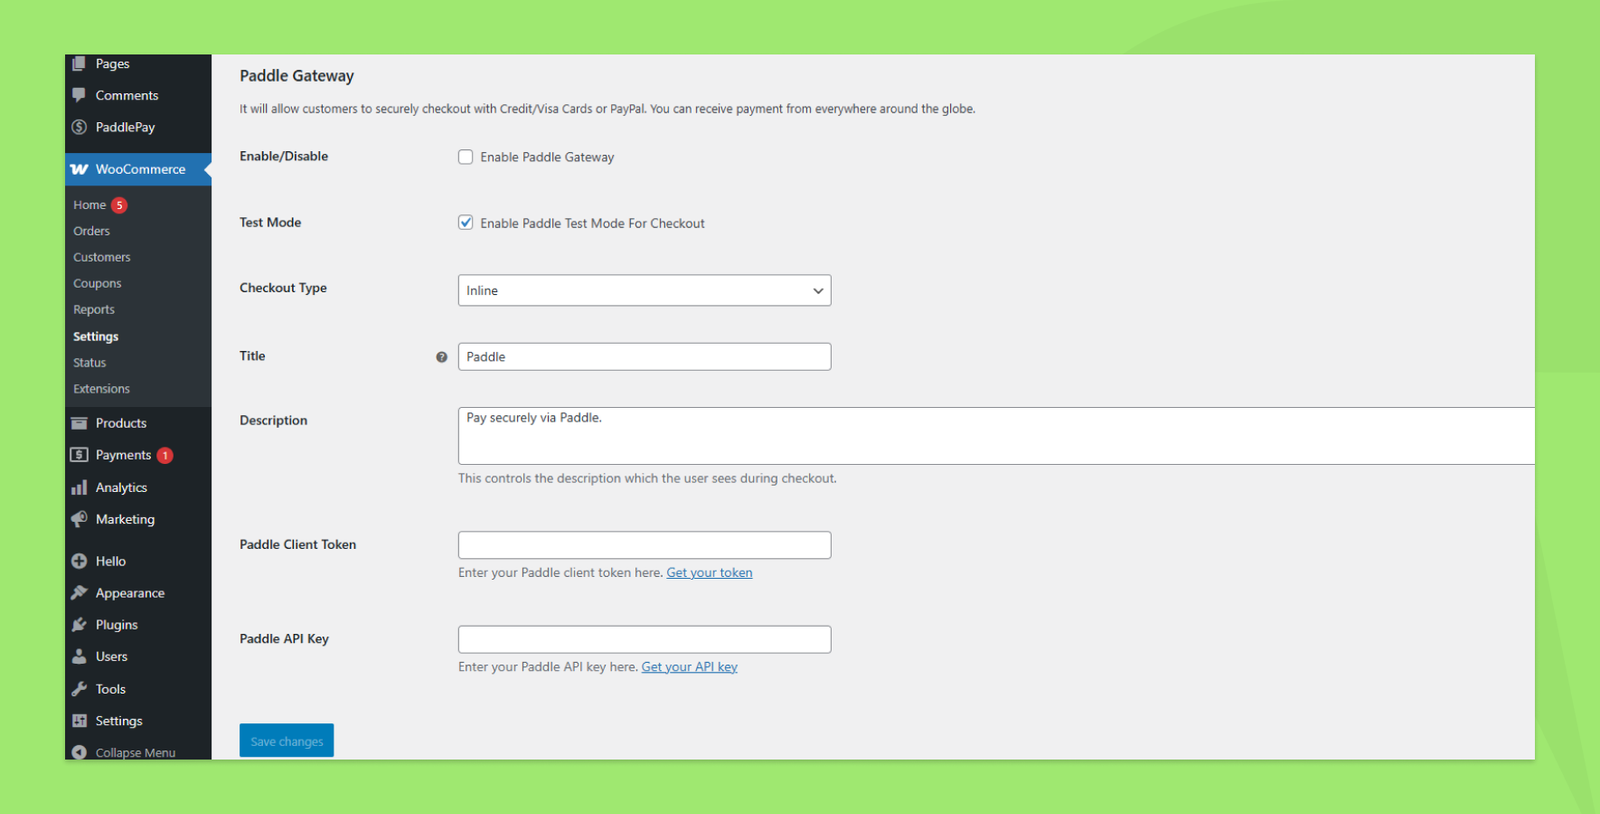Click the WooCommerce logo icon

79,169
